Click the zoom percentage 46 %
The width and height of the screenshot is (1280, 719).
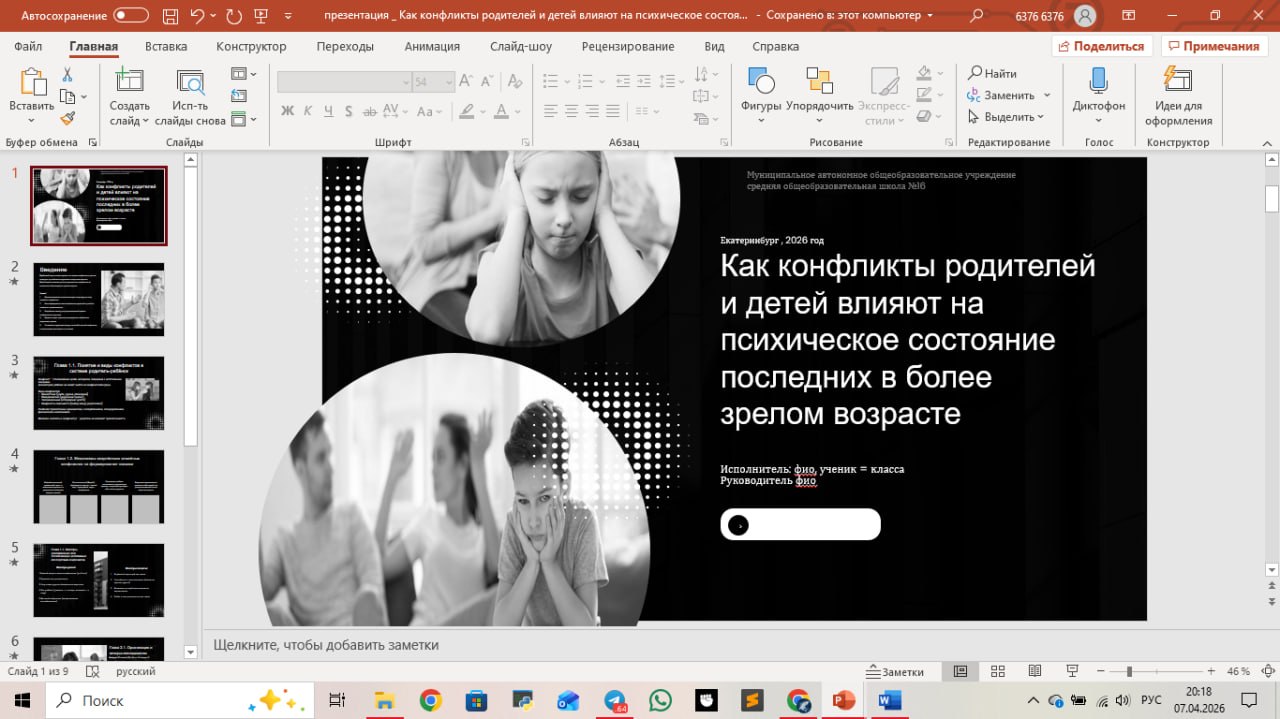1238,671
